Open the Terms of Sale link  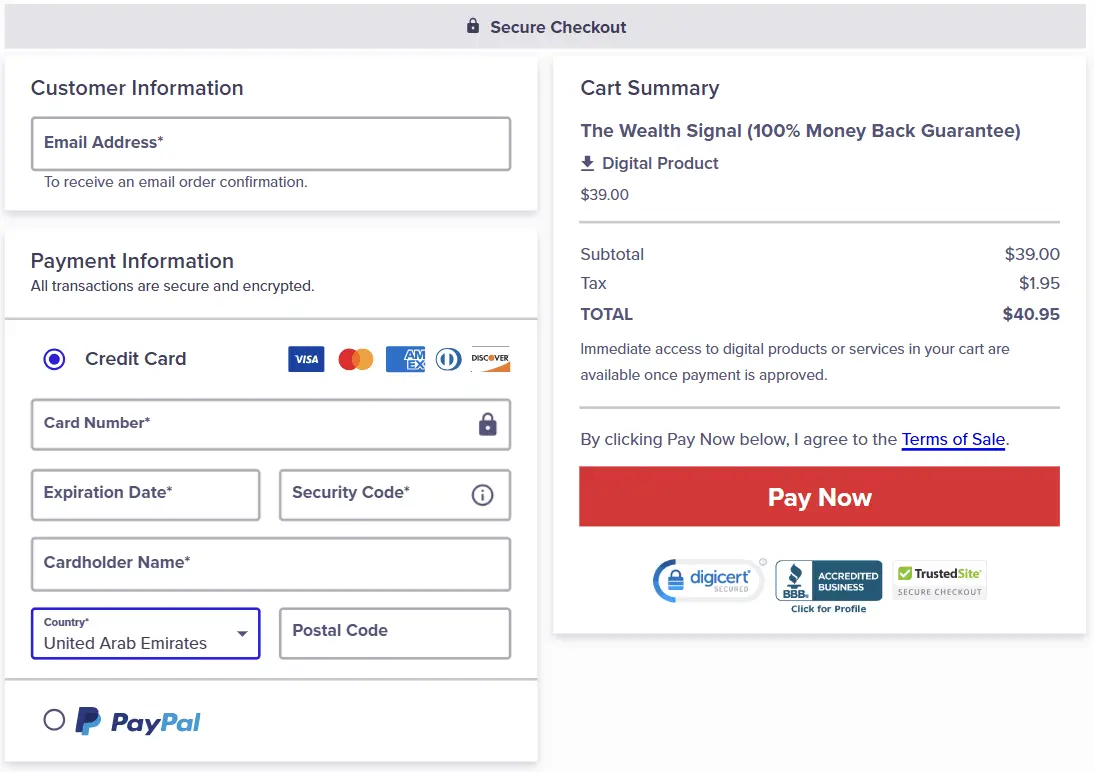pyautogui.click(x=953, y=439)
